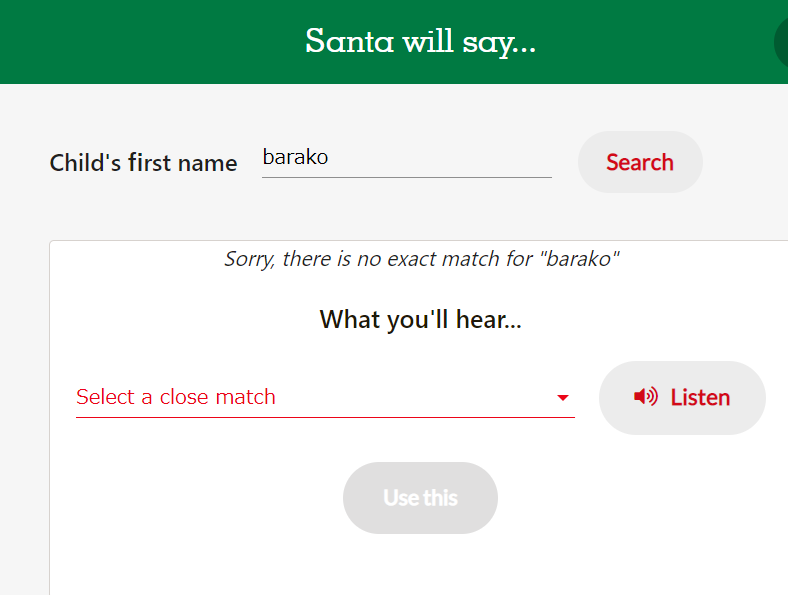This screenshot has width=788, height=595.
Task: Click the "What you'll hear..." heading
Action: [420, 320]
